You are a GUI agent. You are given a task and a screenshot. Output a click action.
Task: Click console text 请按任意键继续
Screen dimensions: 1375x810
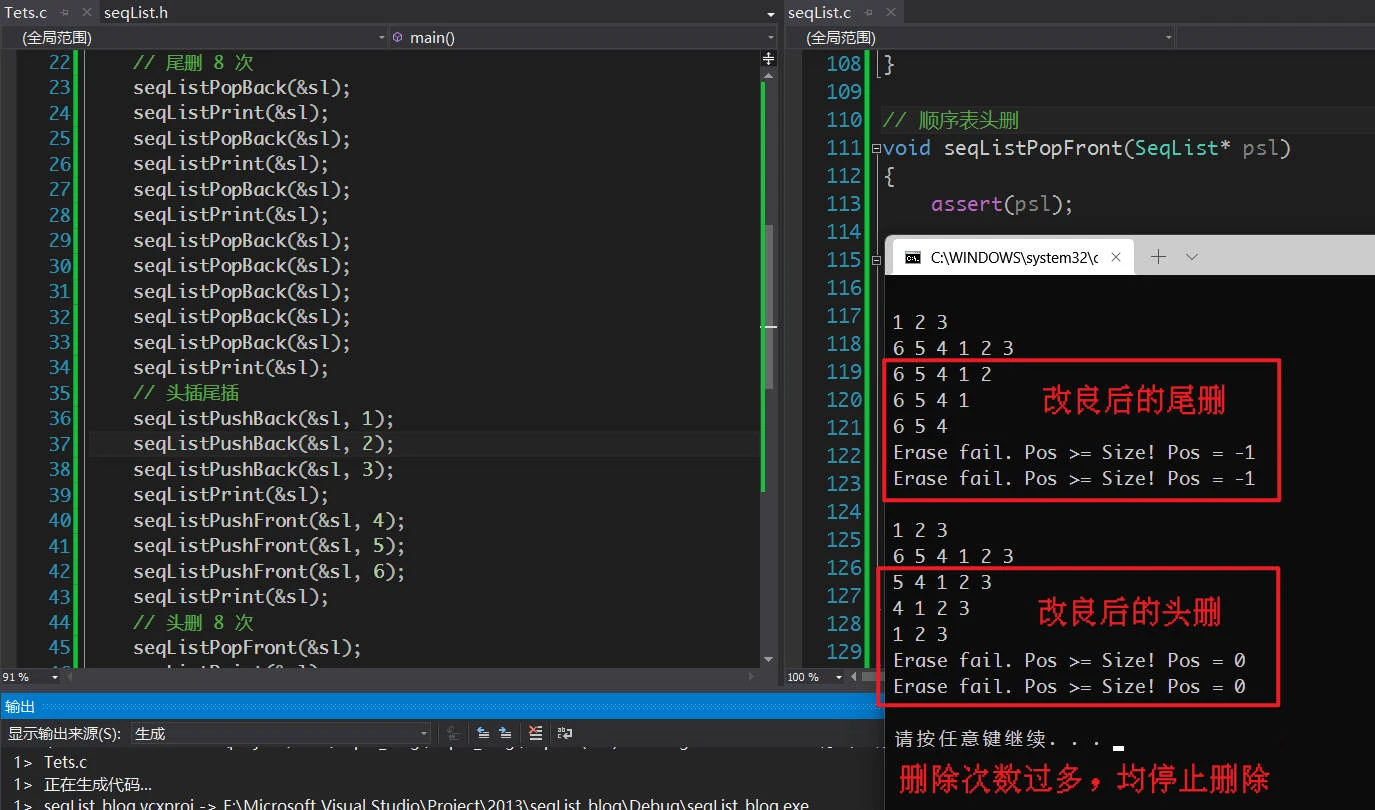998,741
